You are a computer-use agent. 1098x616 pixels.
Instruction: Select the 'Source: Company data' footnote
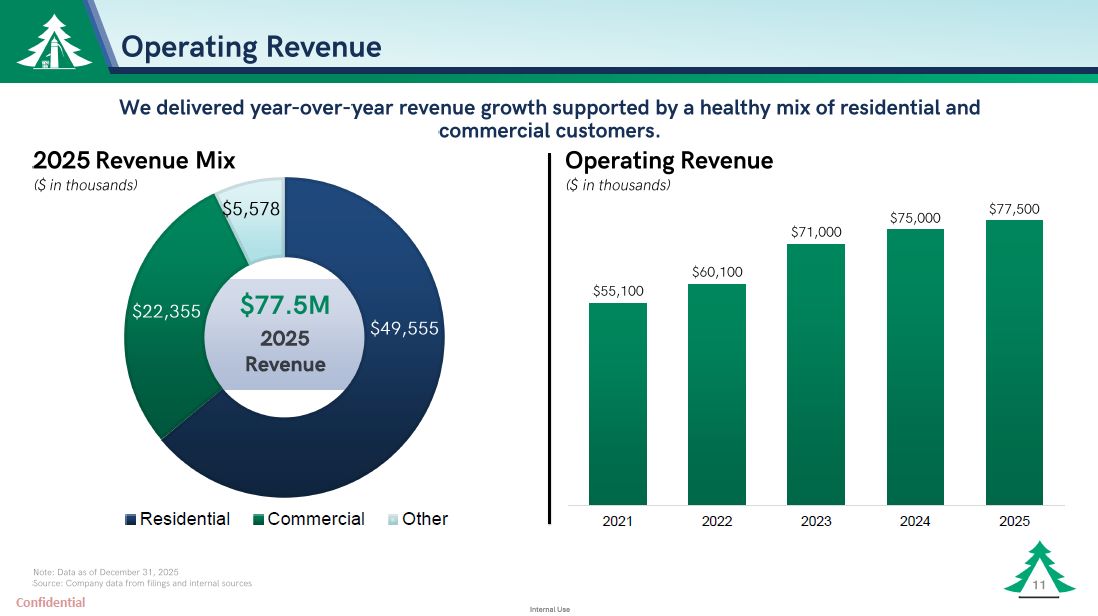tap(142, 582)
